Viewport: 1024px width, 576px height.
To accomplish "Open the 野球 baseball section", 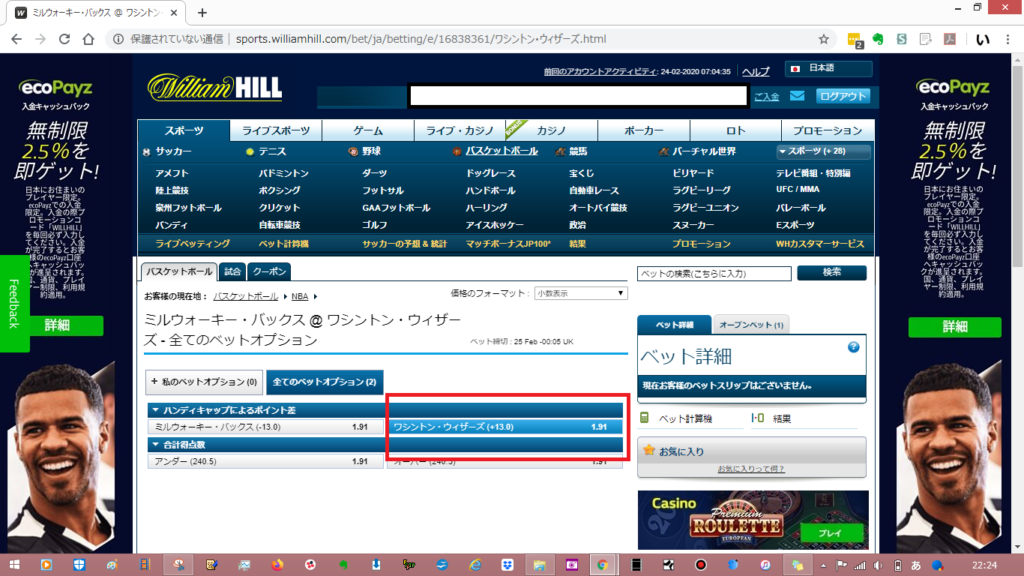I will [x=365, y=152].
